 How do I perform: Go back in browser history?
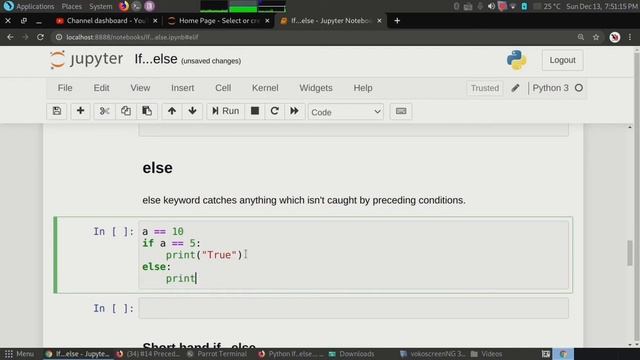[10, 37]
